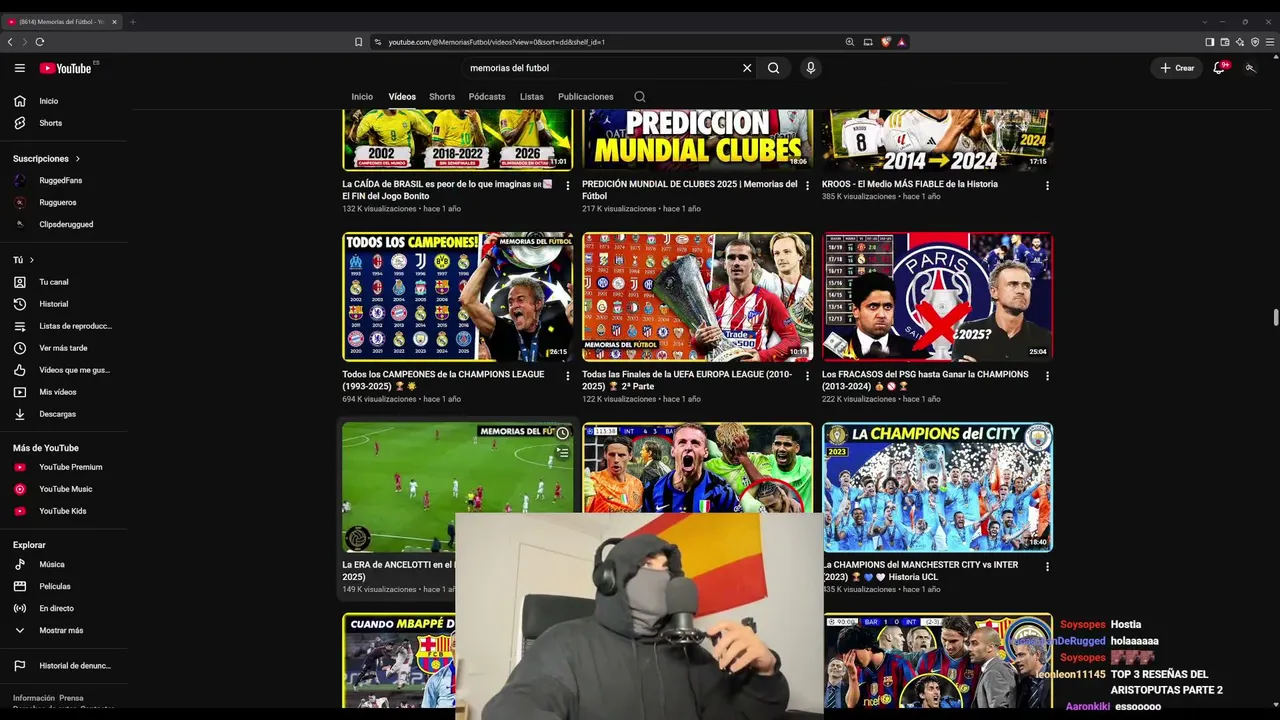The image size is (1280, 720).
Task: Open options for CAMPEONES de la CHAMPIONS video
Action: (568, 376)
